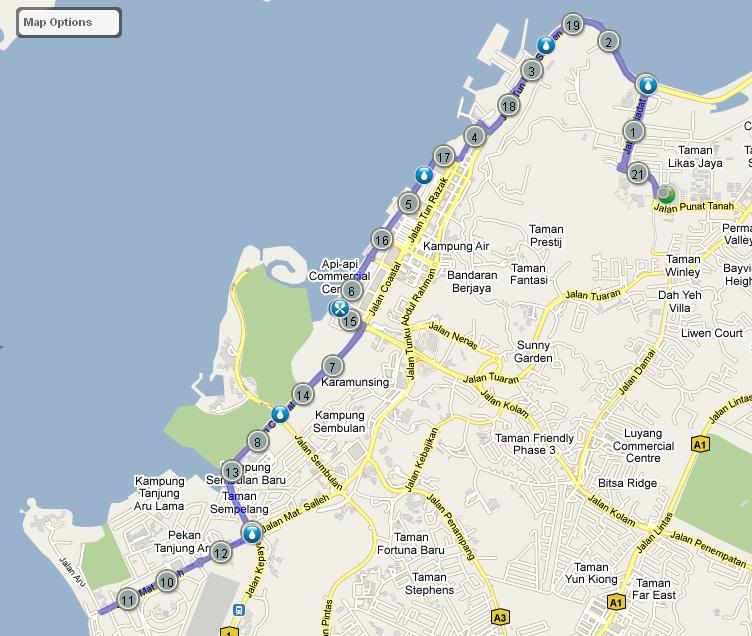Click the Taman Far East label

[x=654, y=589]
